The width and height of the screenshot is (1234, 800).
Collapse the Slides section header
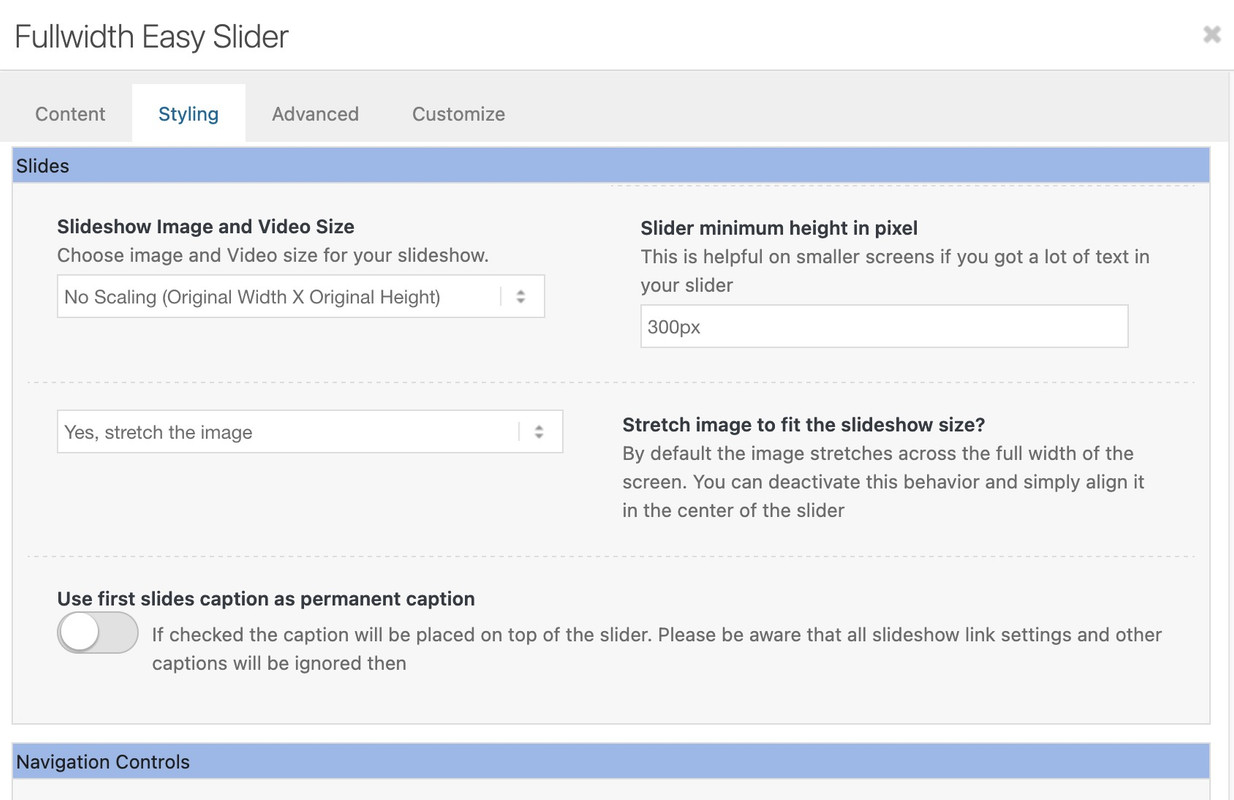pos(610,166)
